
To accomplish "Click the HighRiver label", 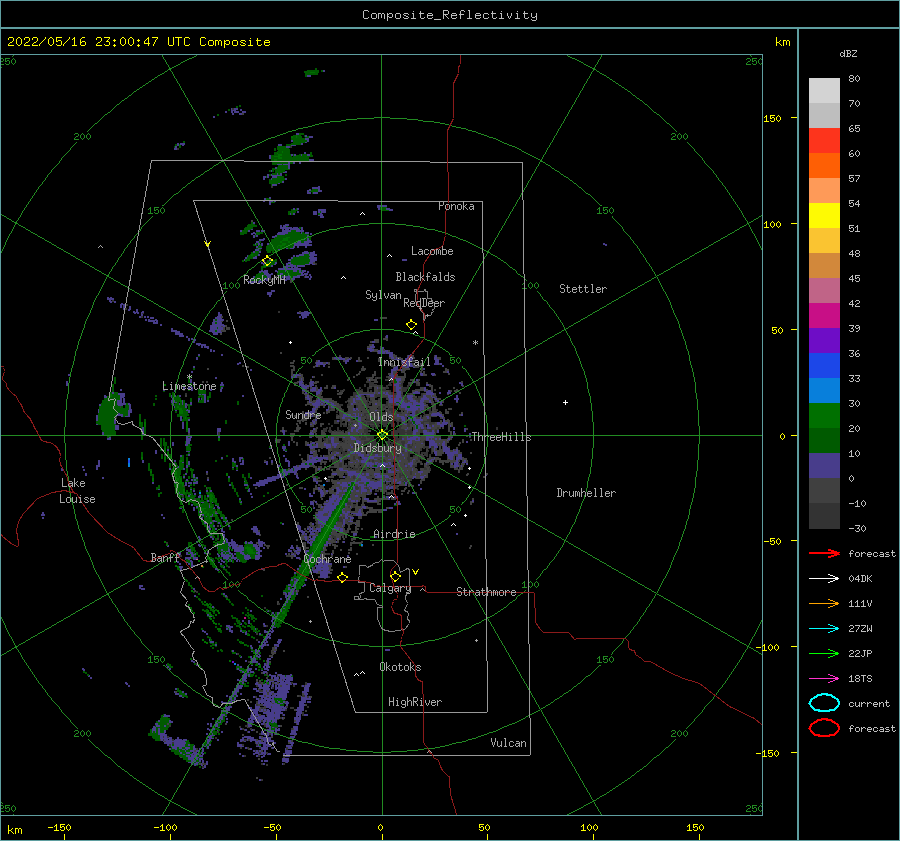I will pyautogui.click(x=415, y=702).
